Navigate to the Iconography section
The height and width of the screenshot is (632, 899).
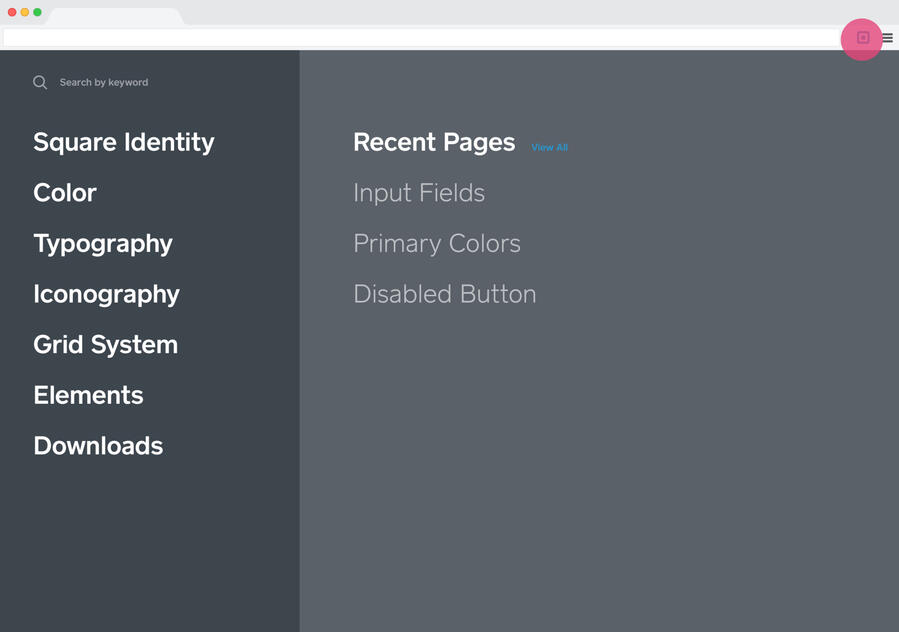tap(106, 294)
